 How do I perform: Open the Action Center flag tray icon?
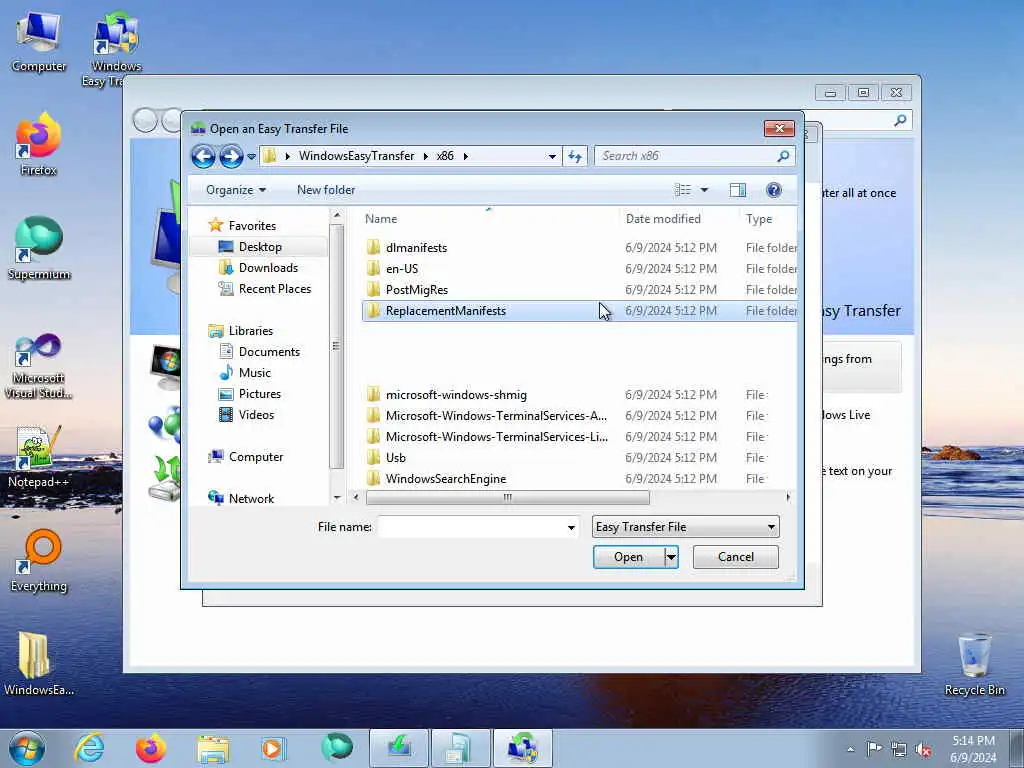874,749
